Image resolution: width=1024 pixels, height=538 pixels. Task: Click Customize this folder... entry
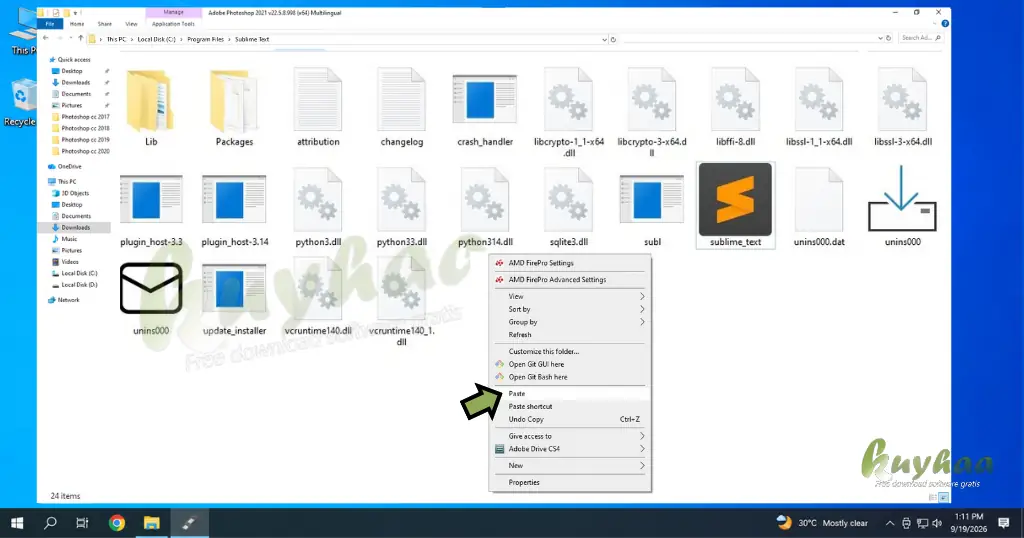coord(569,351)
